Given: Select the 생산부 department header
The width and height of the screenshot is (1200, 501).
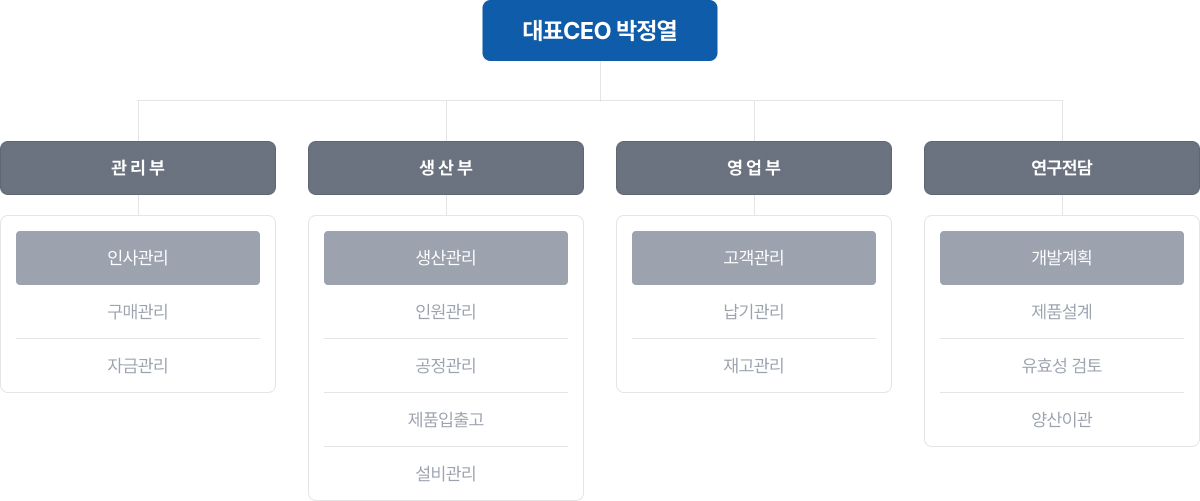Looking at the screenshot, I should pos(446,168).
